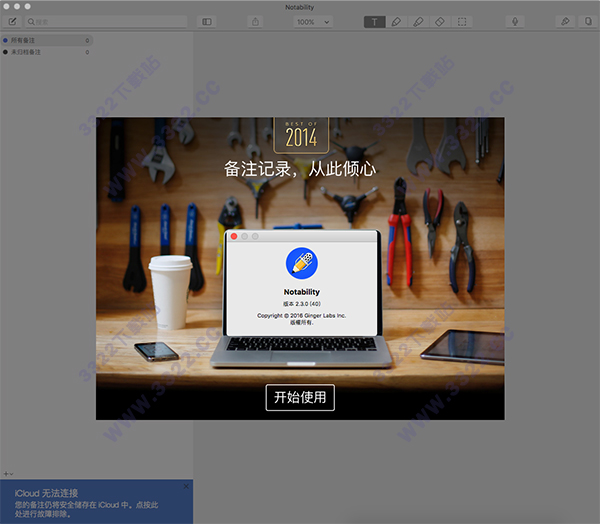This screenshot has width=600, height=524.
Task: Select the eraser tool
Action: [x=440, y=22]
